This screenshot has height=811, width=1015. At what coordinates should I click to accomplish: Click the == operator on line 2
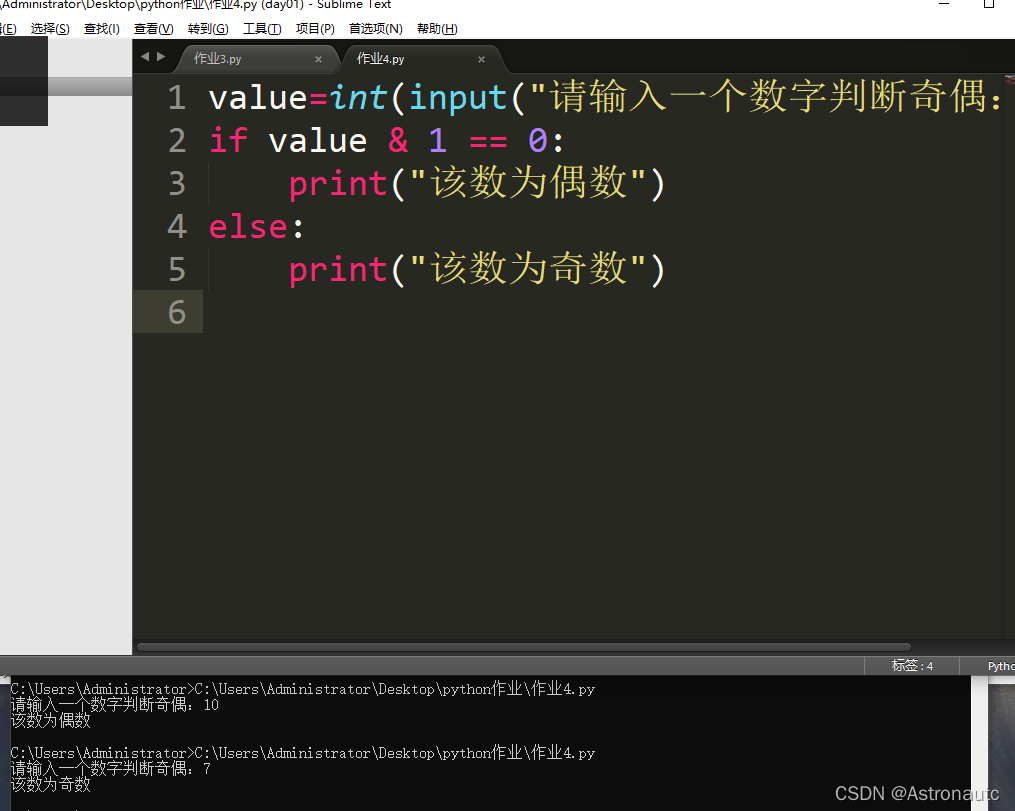[488, 141]
